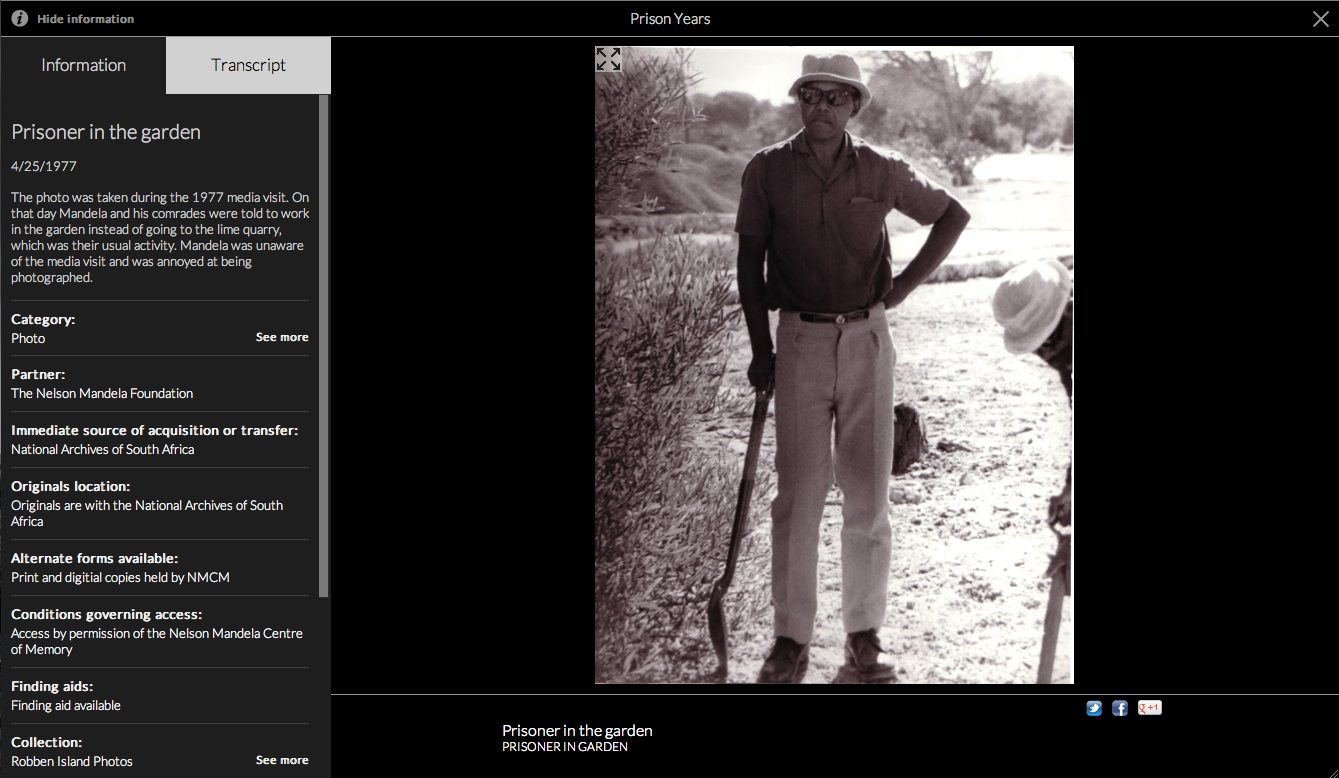Toggle Hide information panel

pyautogui.click(x=85, y=19)
